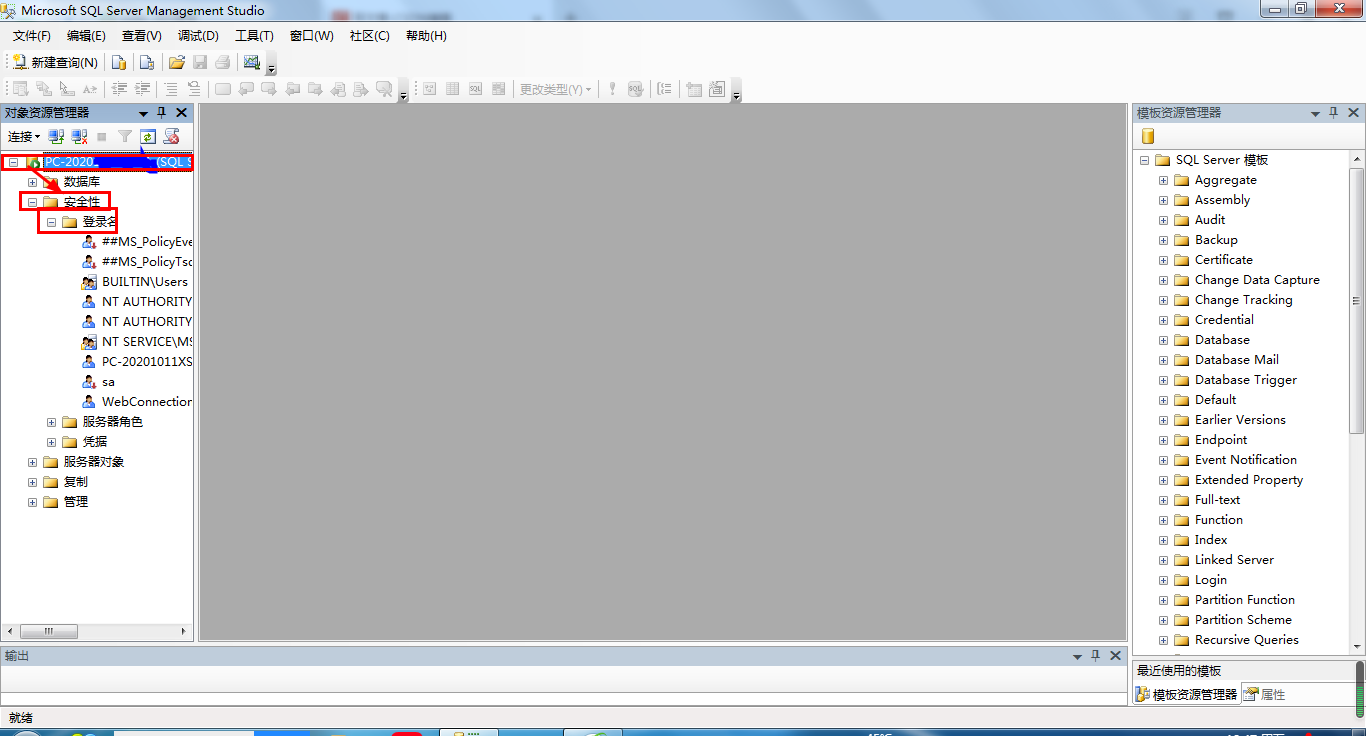1366x736 pixels.
Task: Collapse the 安全性 node
Action: (x=32, y=202)
